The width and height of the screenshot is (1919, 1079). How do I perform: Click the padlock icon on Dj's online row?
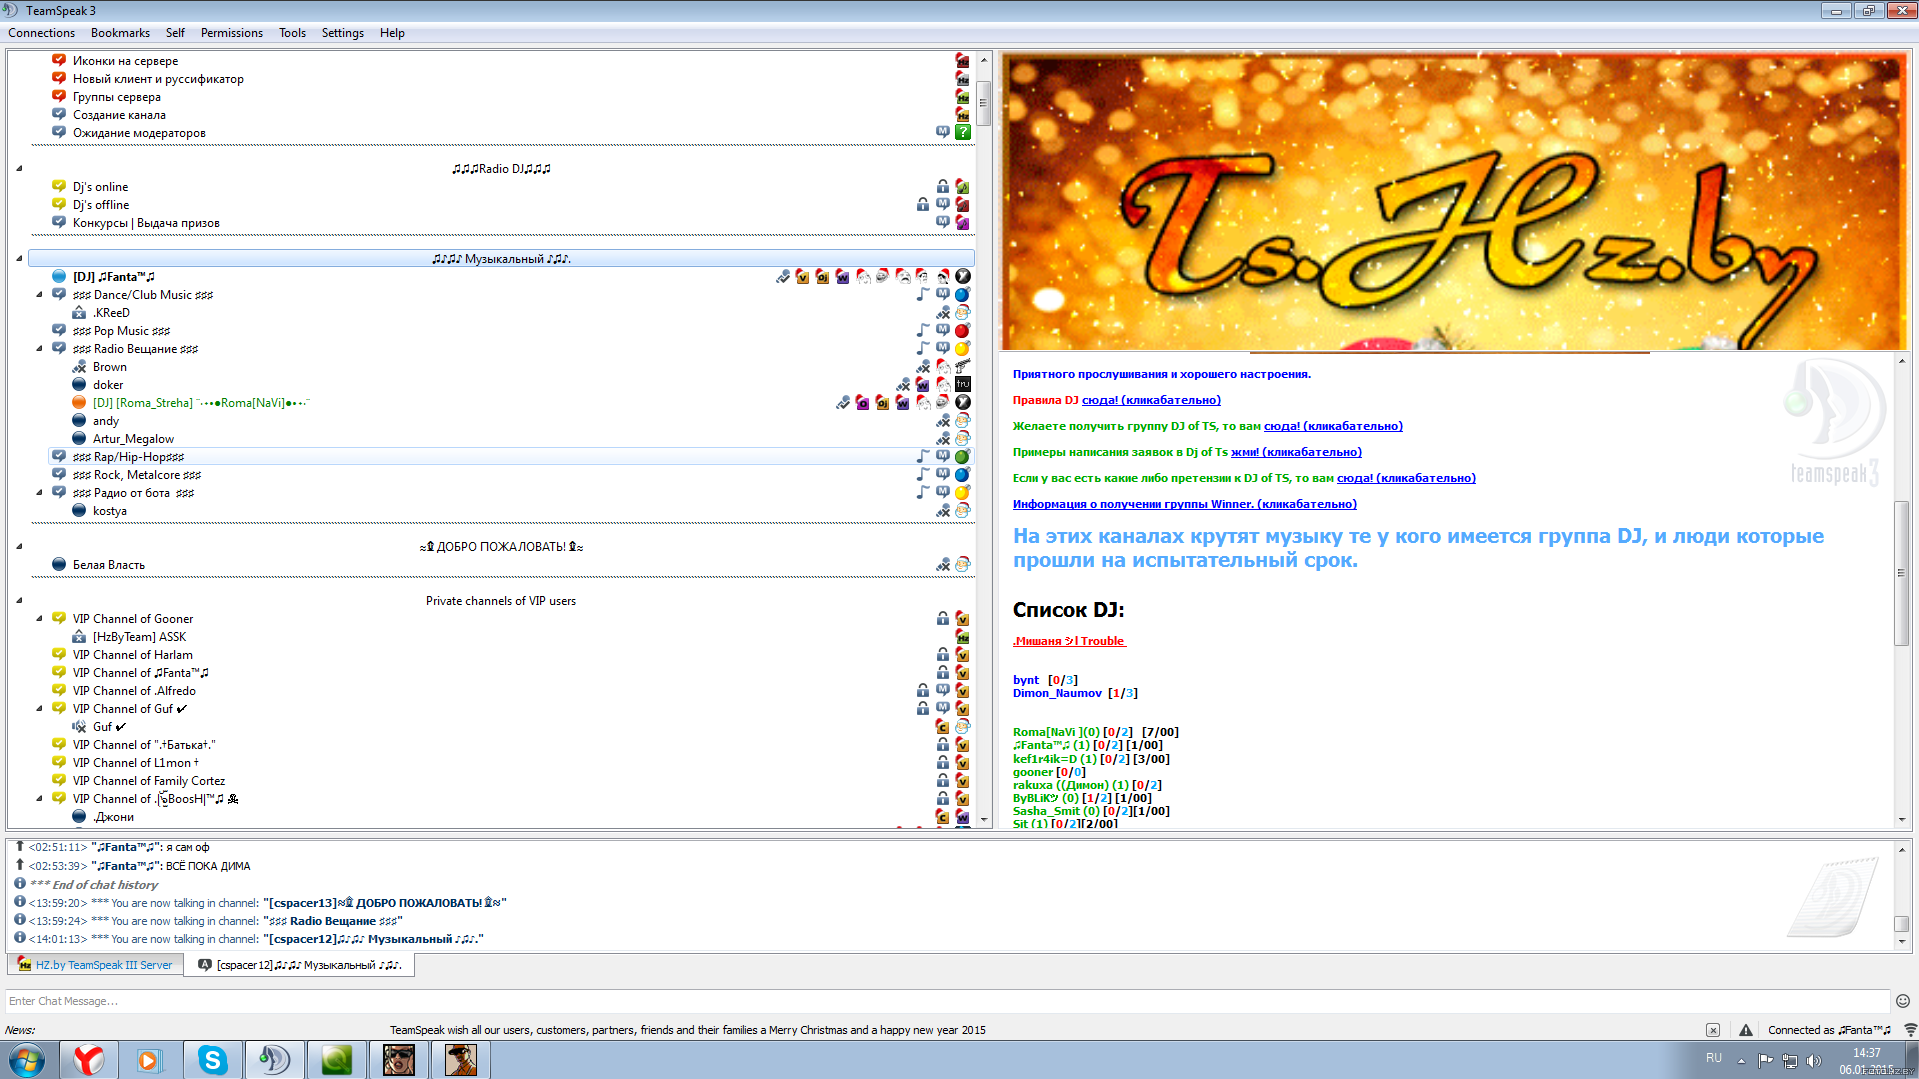coord(942,187)
